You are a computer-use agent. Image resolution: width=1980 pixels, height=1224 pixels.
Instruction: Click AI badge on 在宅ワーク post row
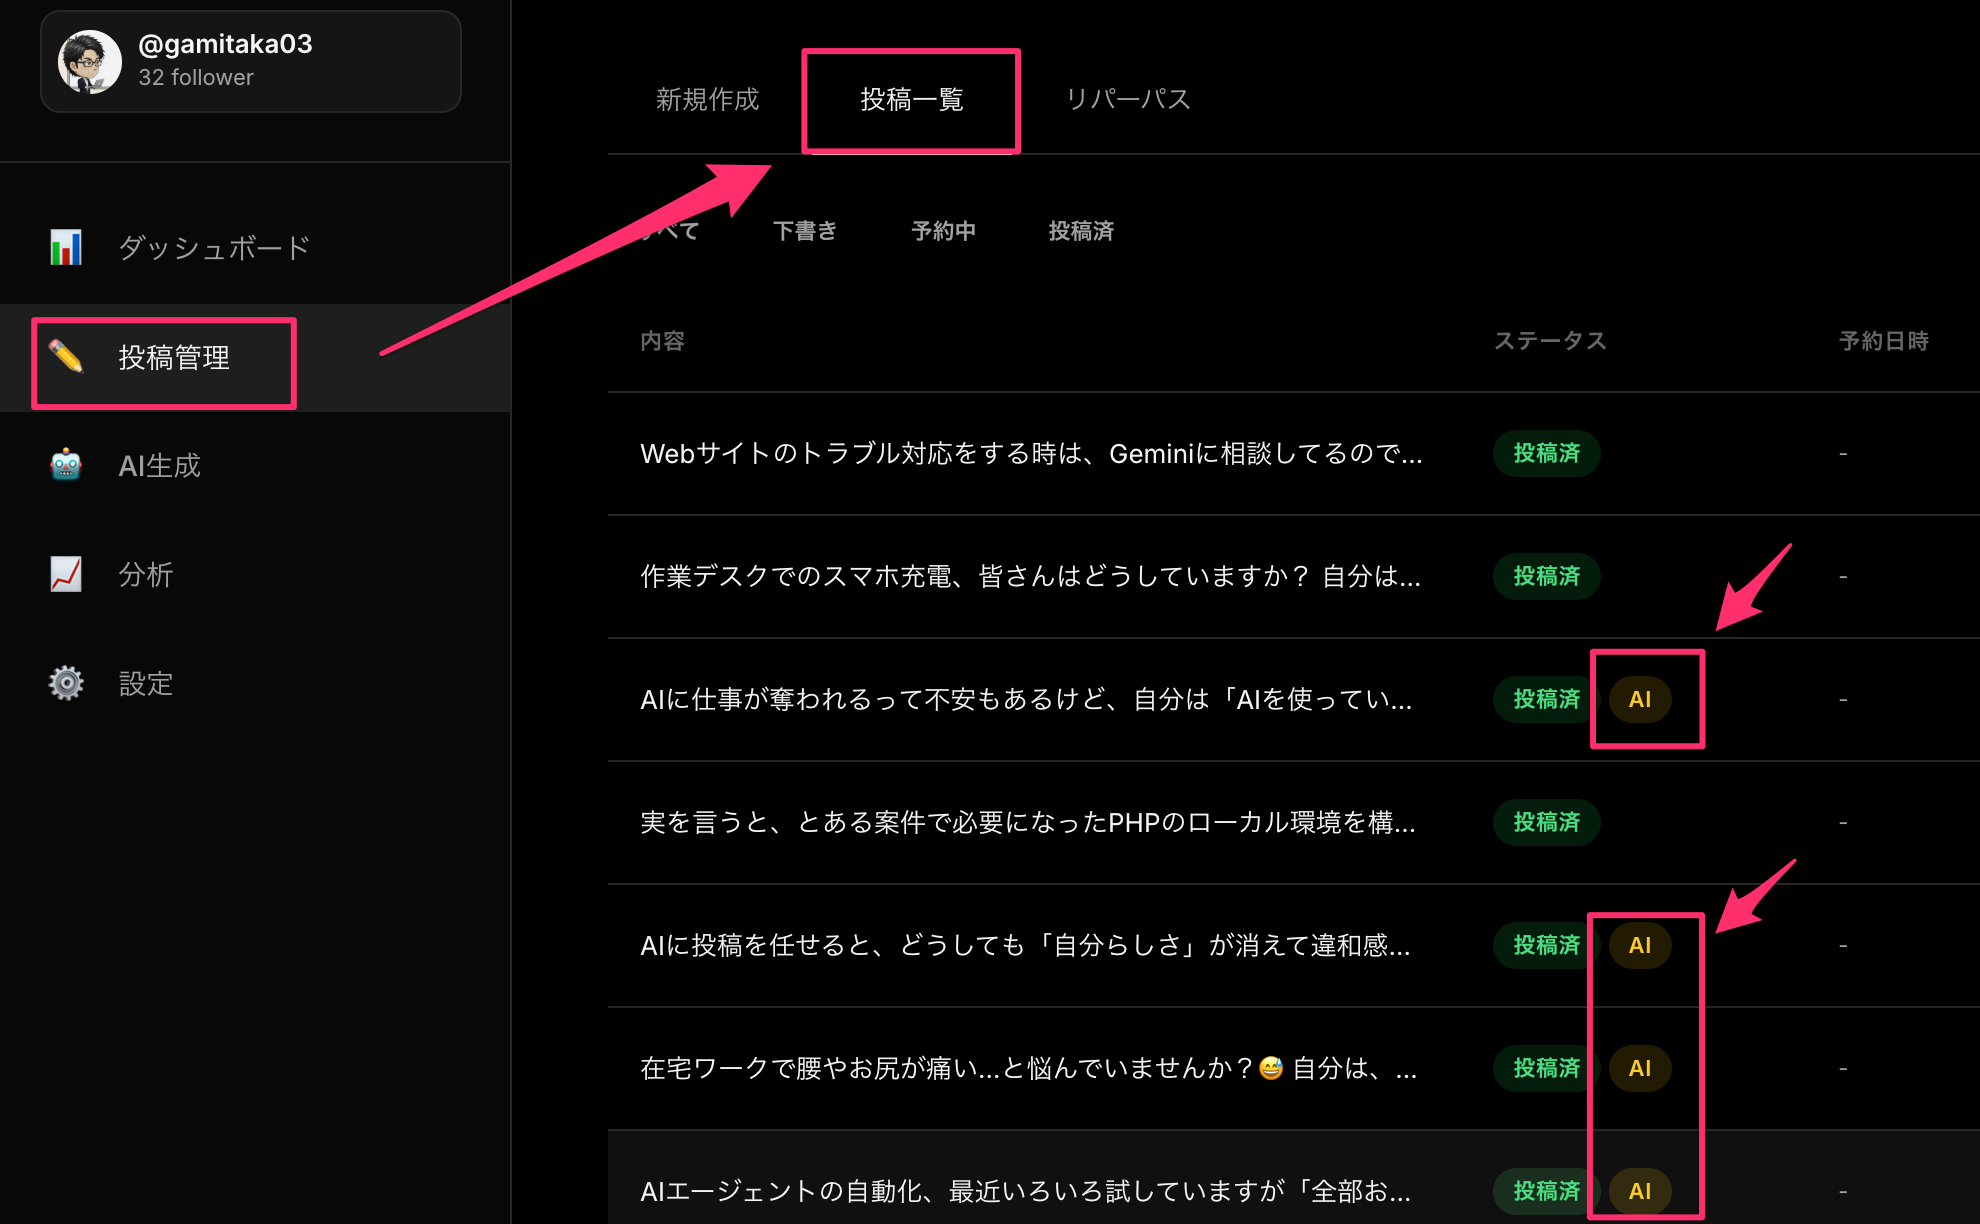pyautogui.click(x=1639, y=1068)
